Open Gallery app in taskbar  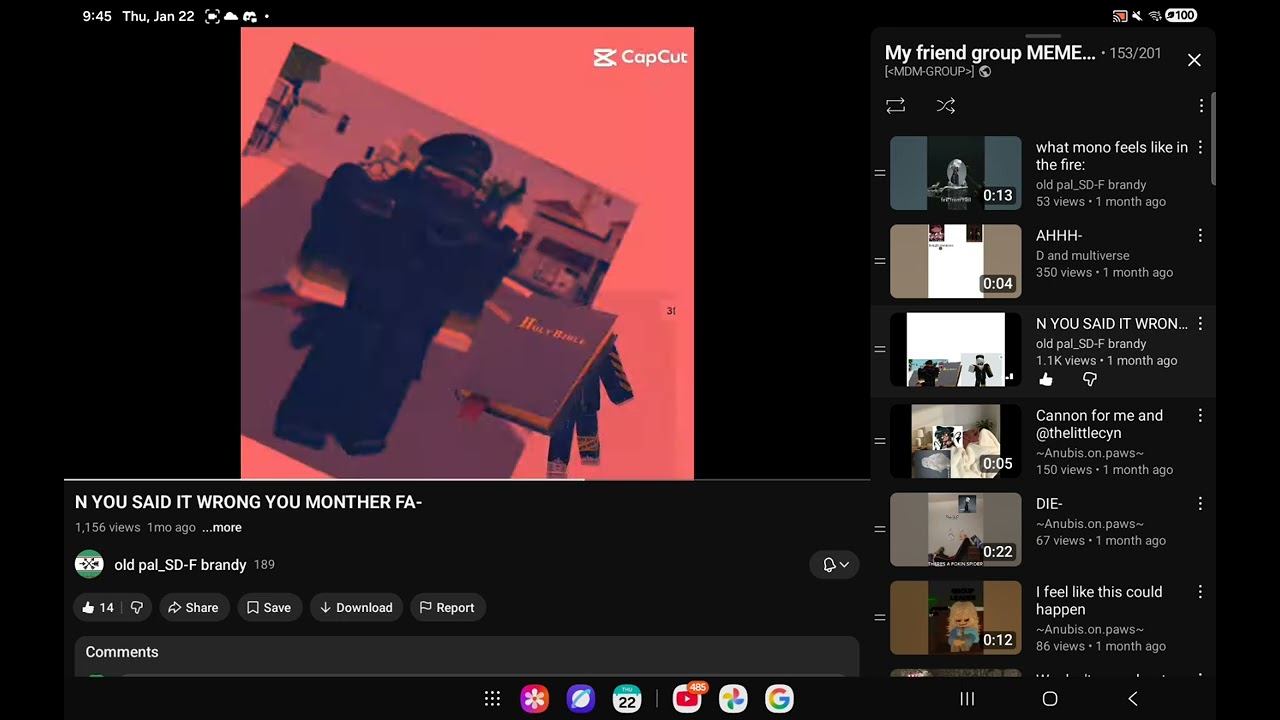click(x=535, y=699)
